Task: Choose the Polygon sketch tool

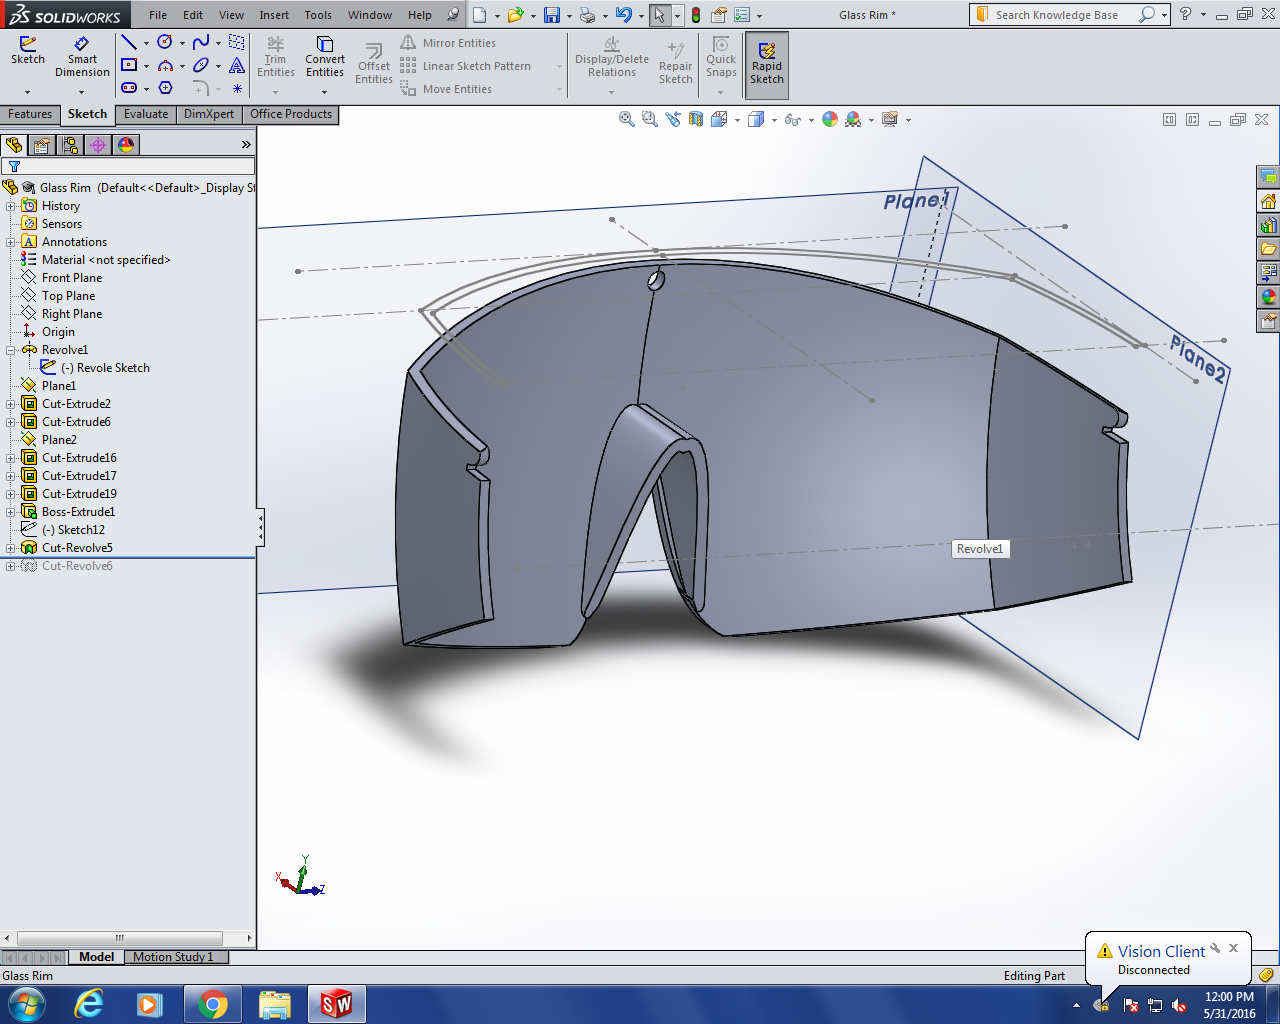Action: coord(166,88)
